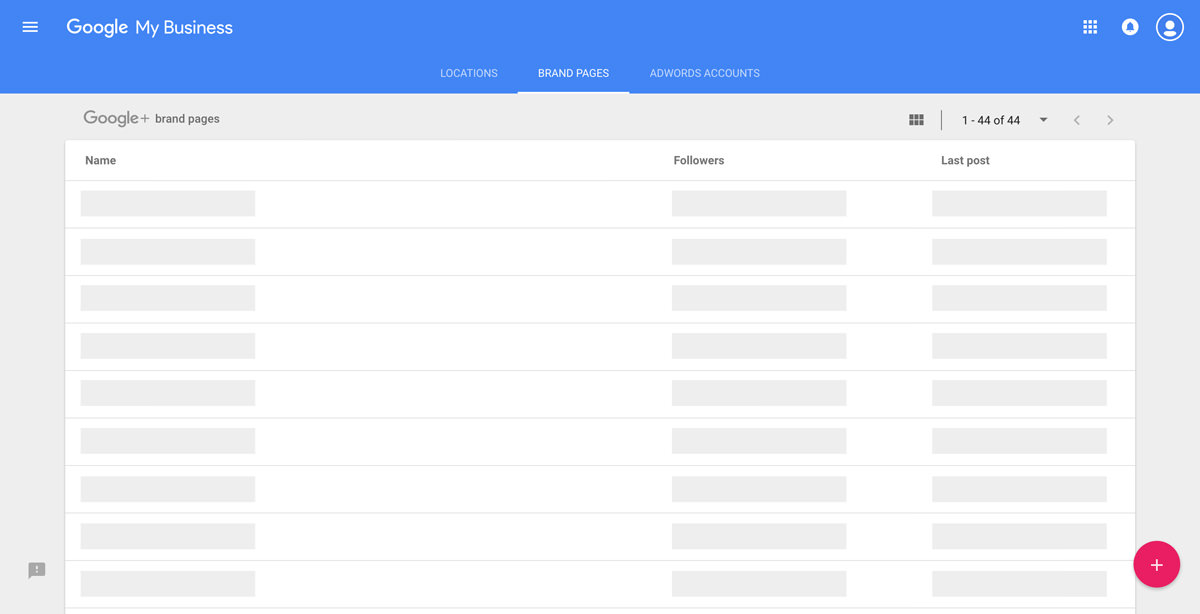Click the Google+ brand pages heading
This screenshot has height=614, width=1200.
click(x=151, y=118)
